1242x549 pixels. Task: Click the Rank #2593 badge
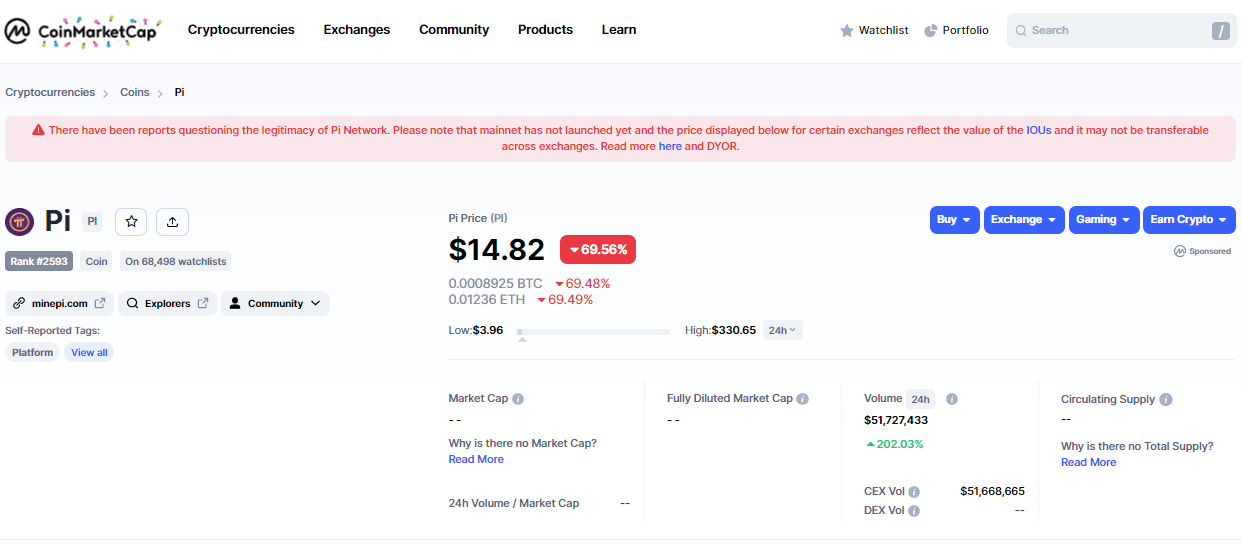39,261
